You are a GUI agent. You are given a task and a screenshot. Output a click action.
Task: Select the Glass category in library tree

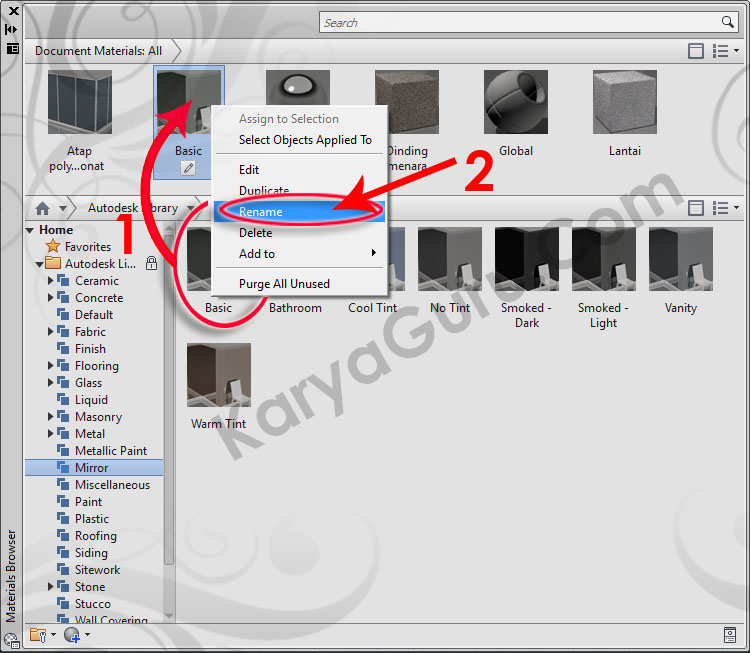88,383
